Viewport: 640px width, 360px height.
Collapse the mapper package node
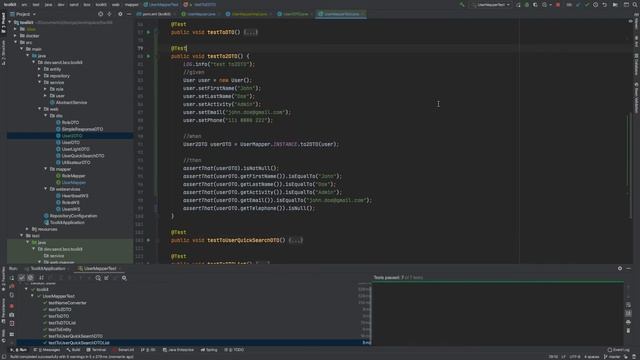coord(46,169)
